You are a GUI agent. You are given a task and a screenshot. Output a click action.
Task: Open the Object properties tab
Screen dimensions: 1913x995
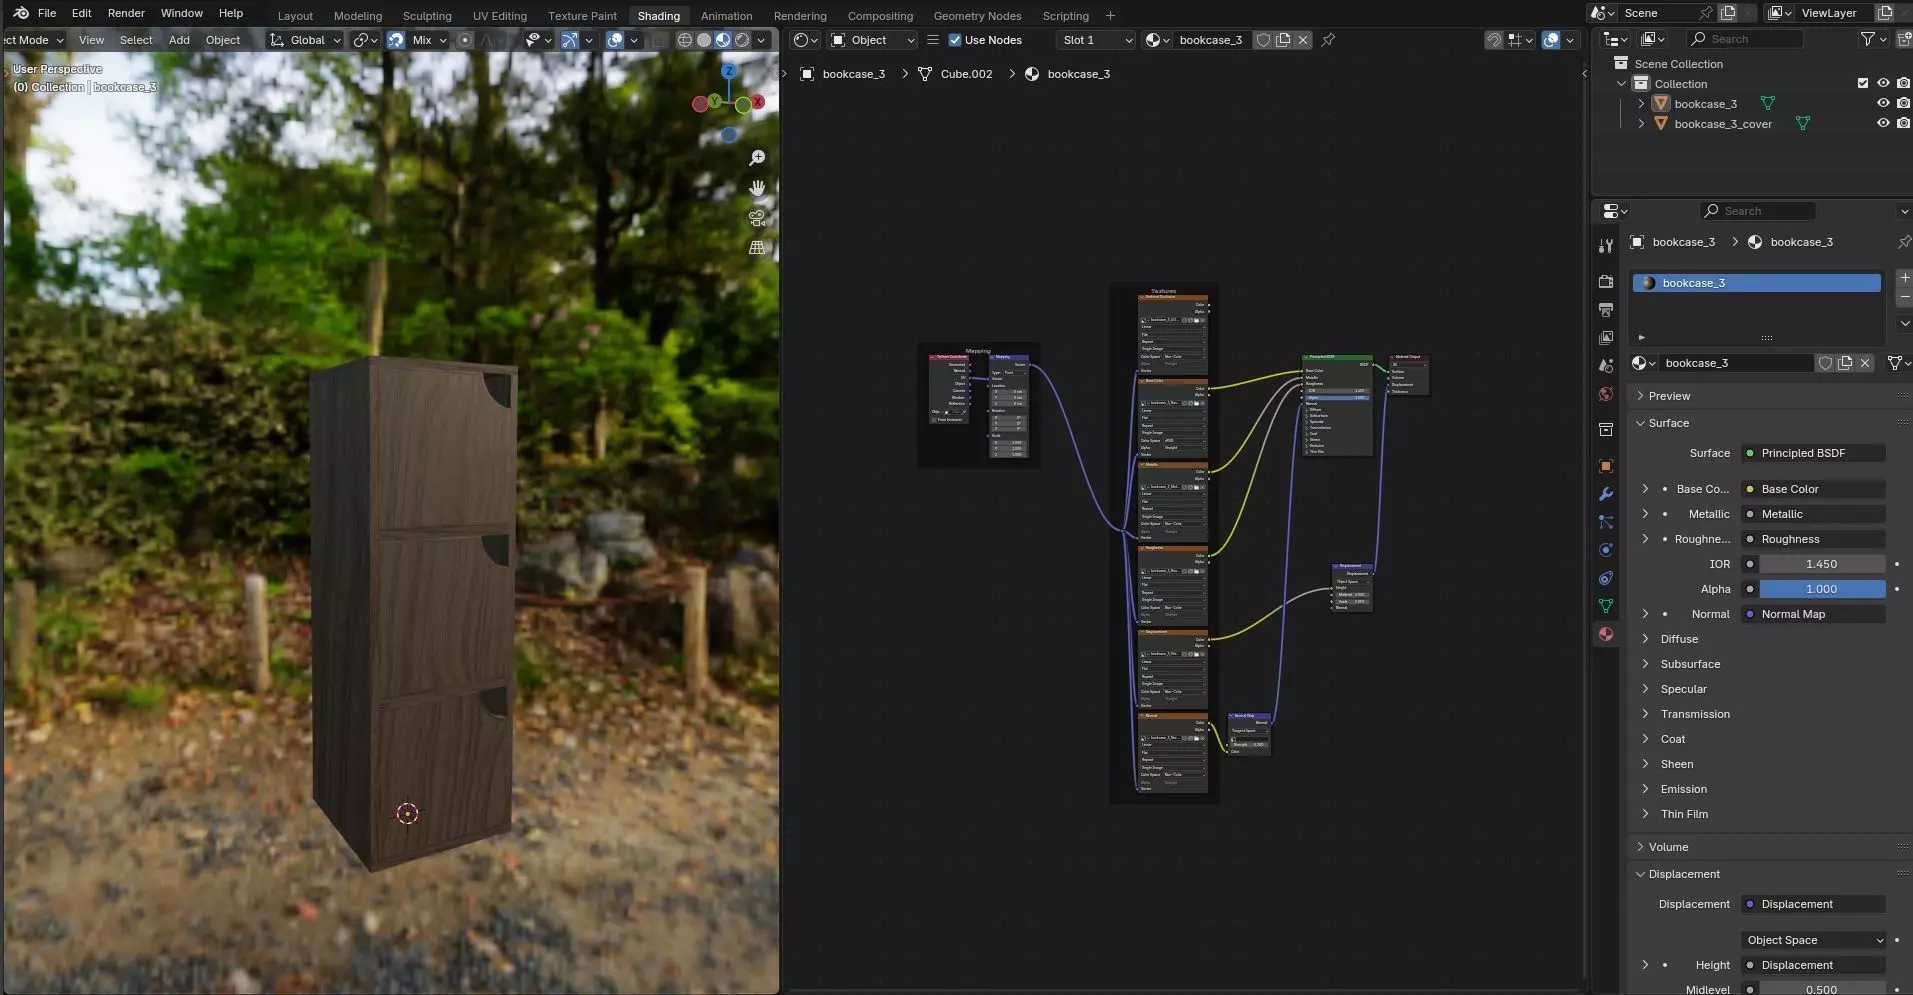point(1606,466)
